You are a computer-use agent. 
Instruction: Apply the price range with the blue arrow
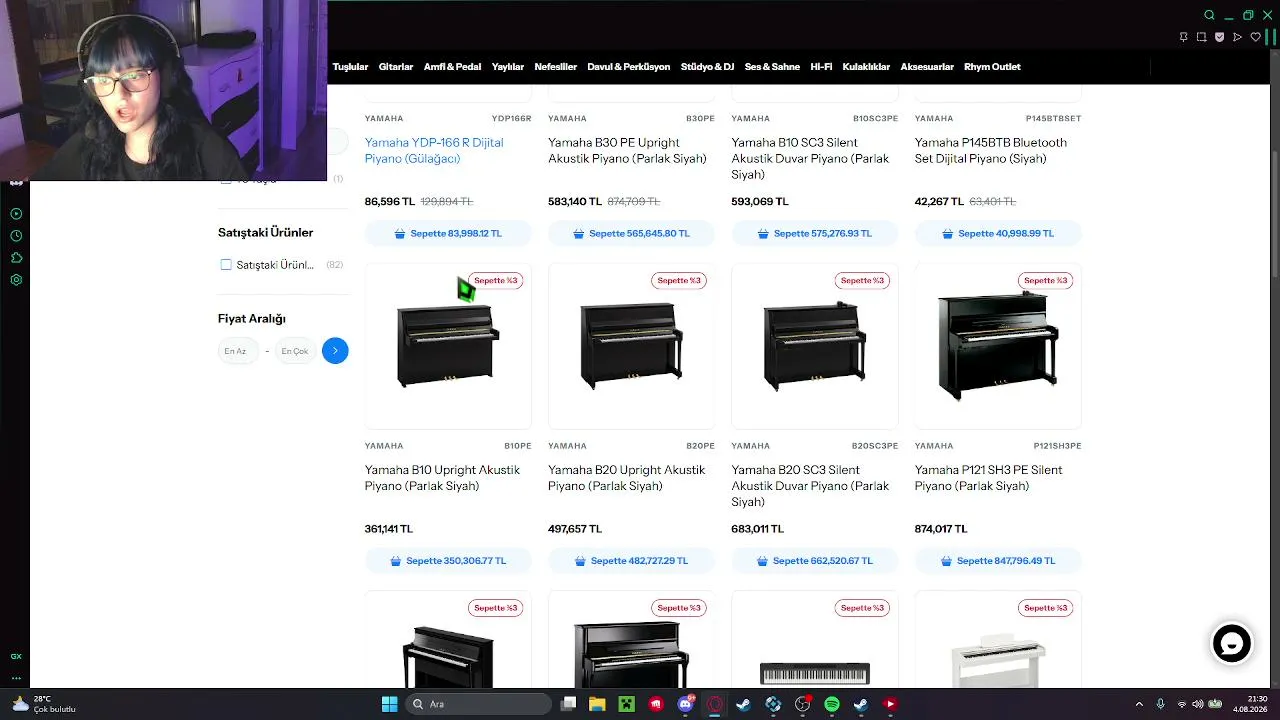coord(335,351)
